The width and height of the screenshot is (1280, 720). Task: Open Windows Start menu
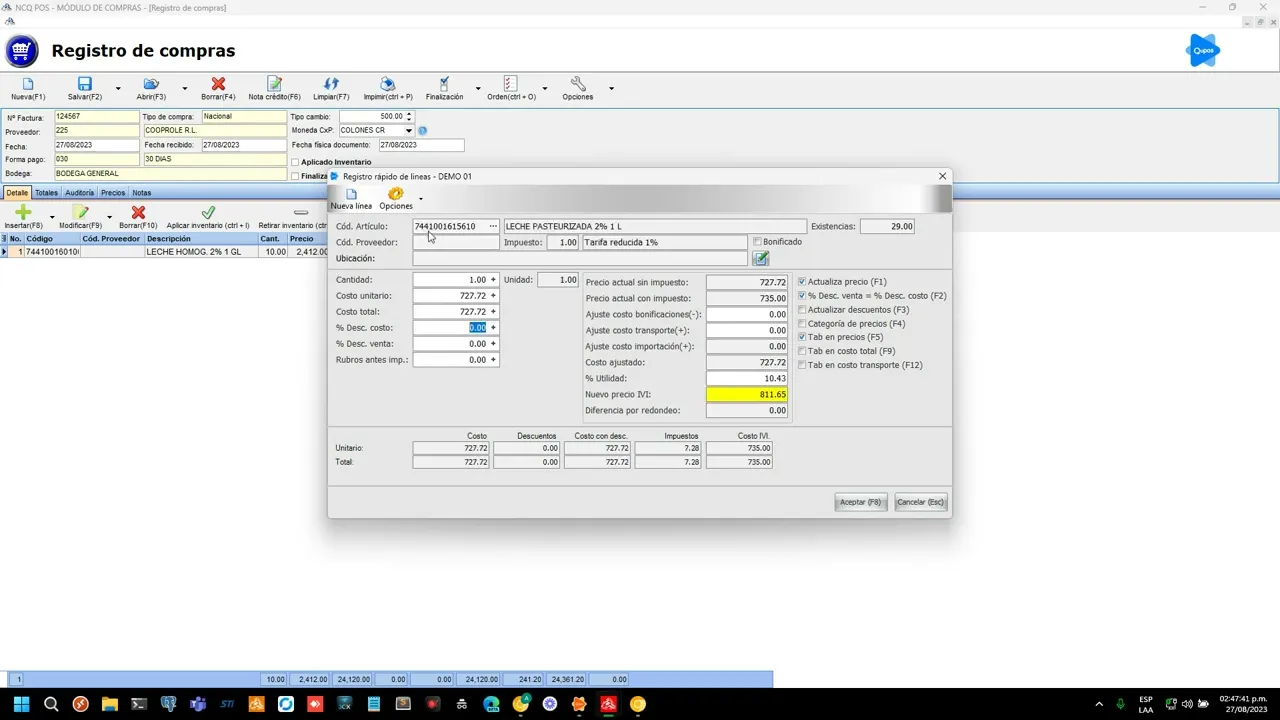click(21, 704)
